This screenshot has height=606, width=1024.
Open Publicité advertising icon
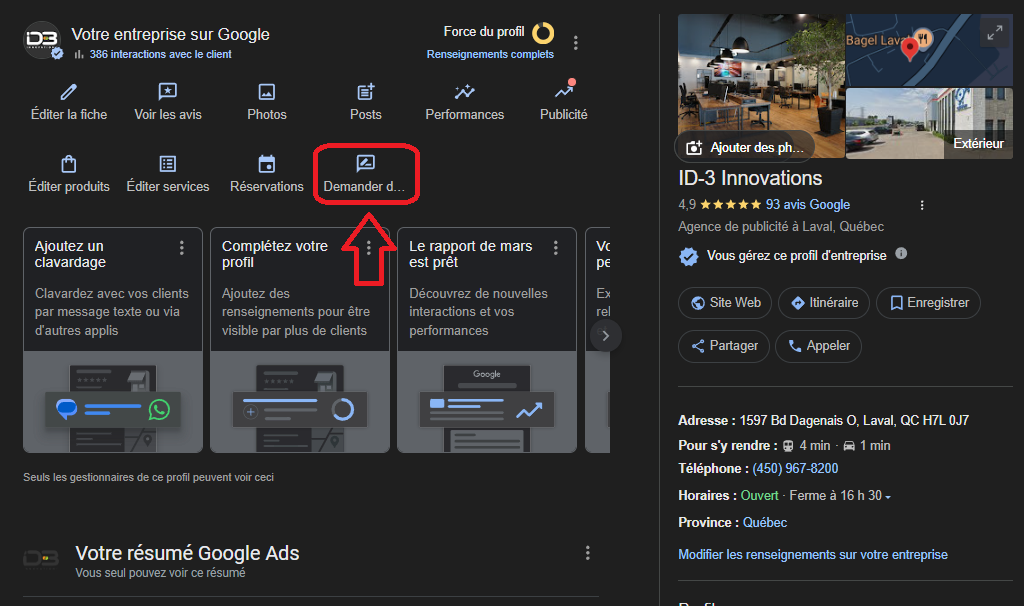(x=564, y=93)
